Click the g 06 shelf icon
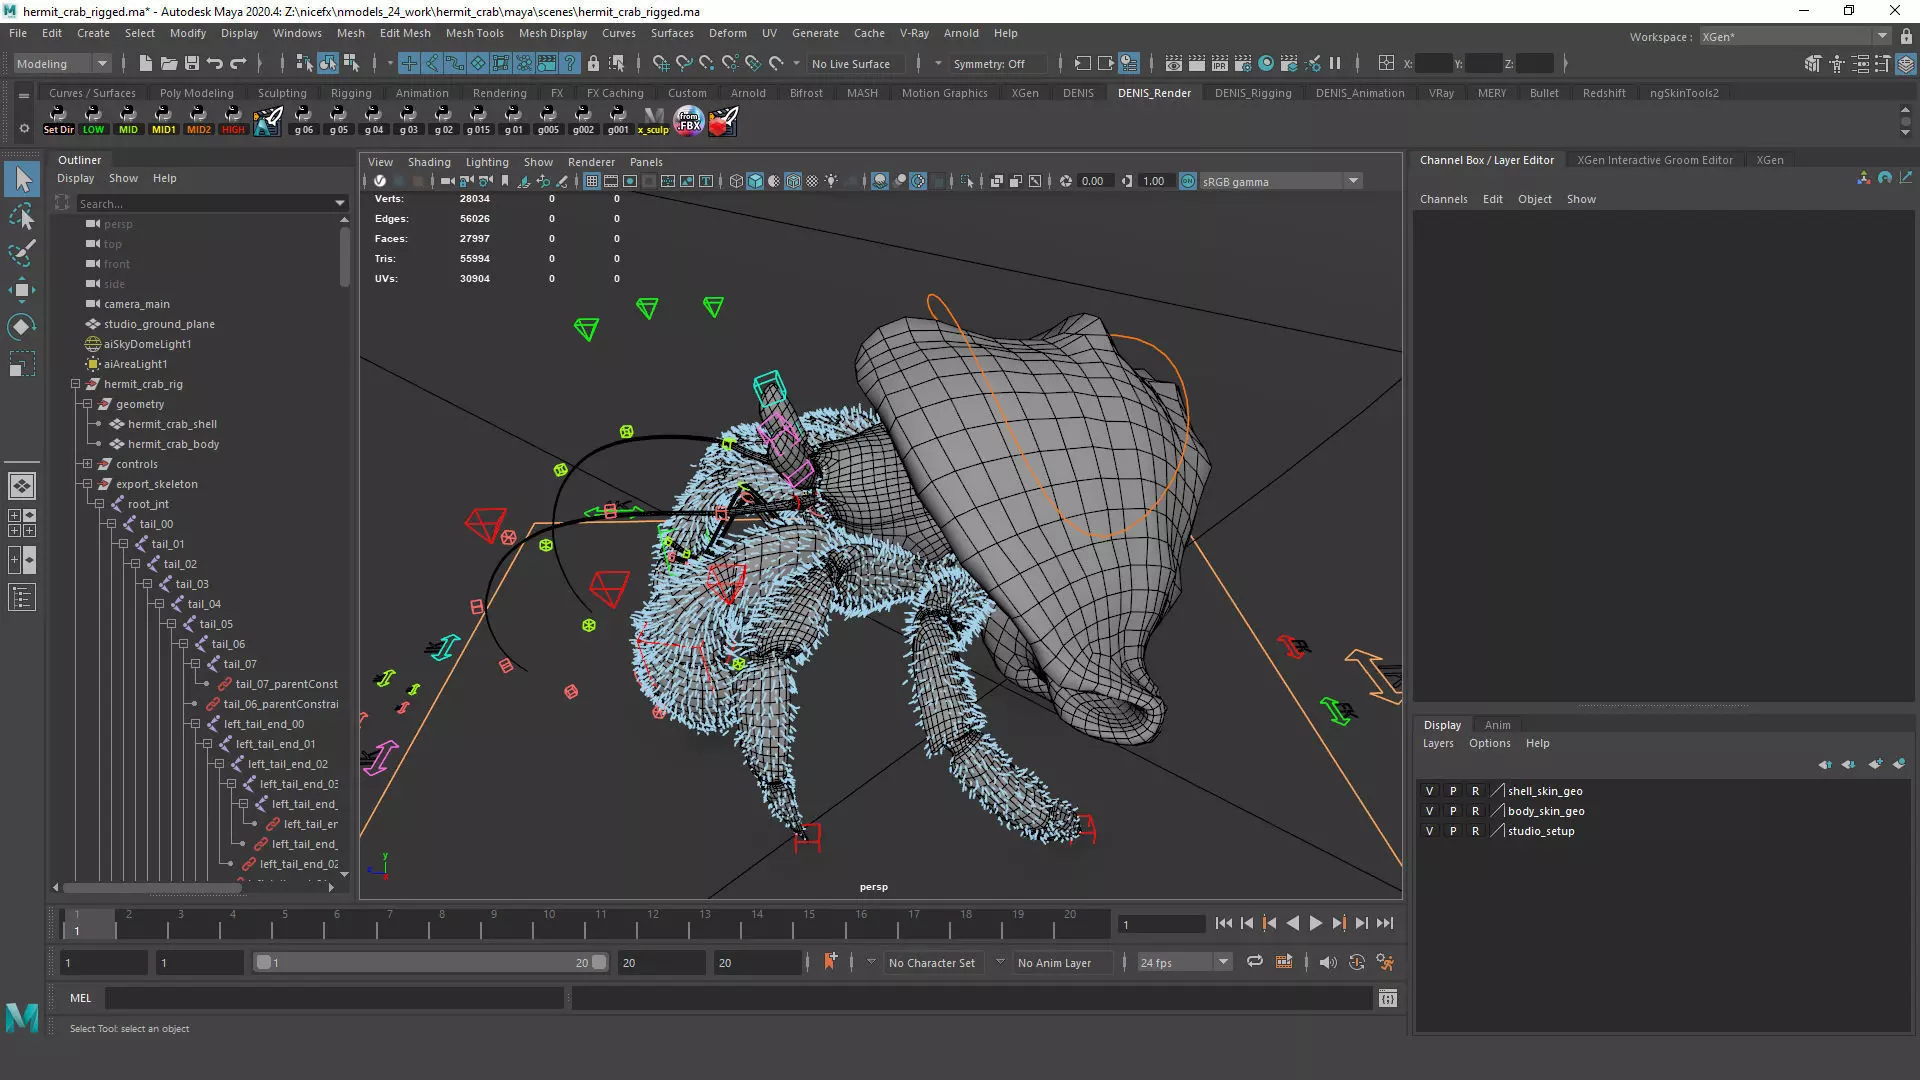1920x1080 pixels. coord(303,120)
